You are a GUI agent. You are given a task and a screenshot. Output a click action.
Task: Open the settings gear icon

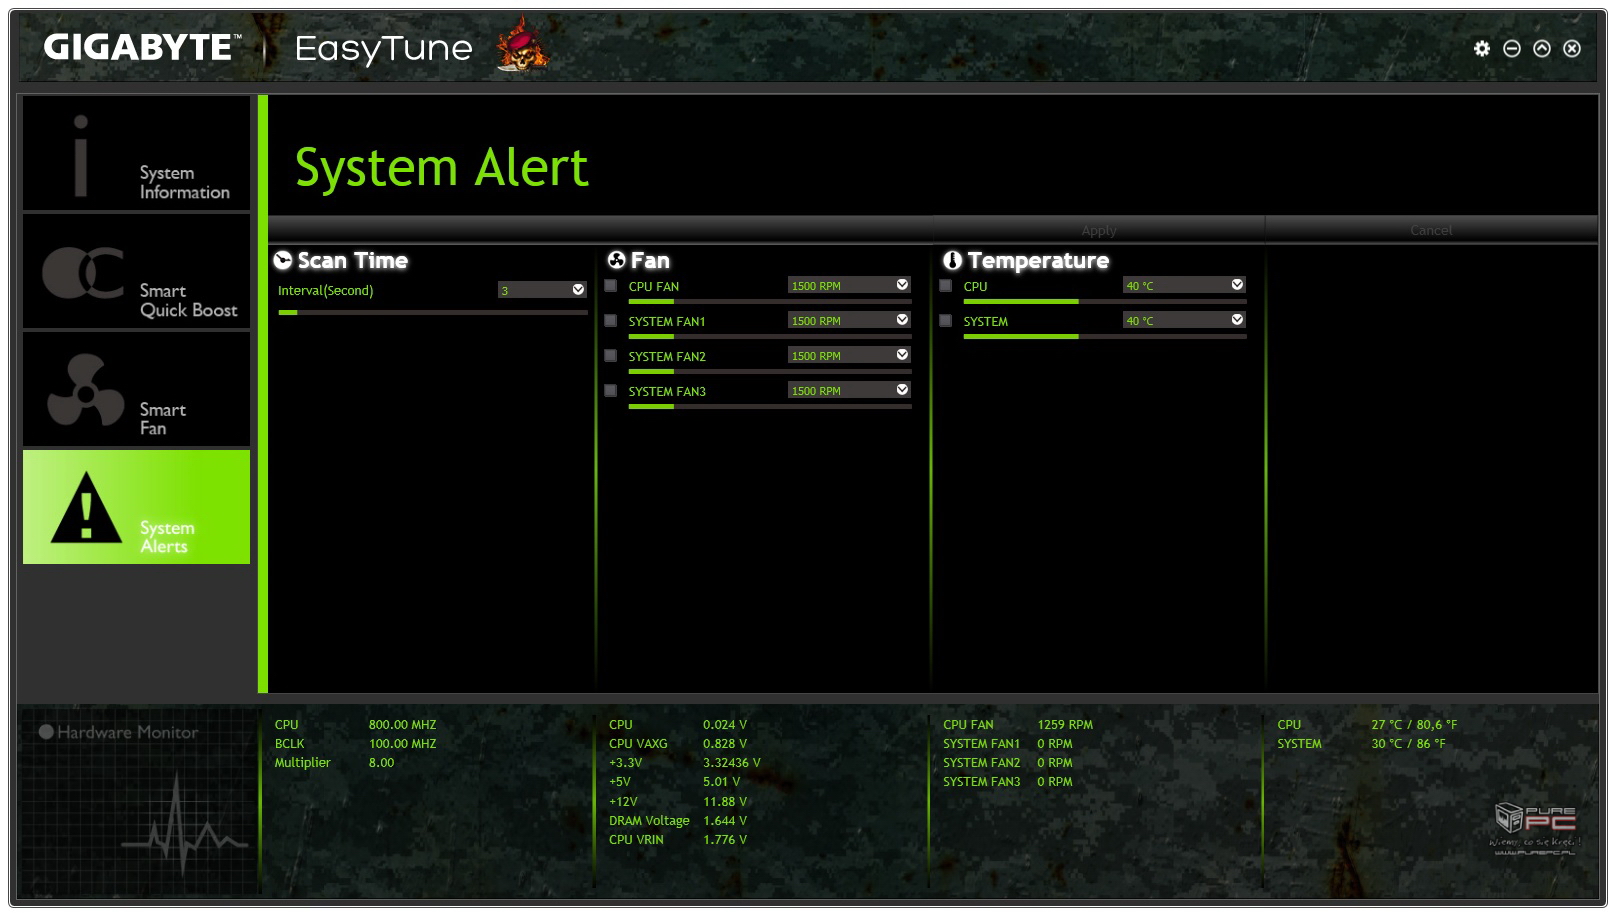[1482, 48]
